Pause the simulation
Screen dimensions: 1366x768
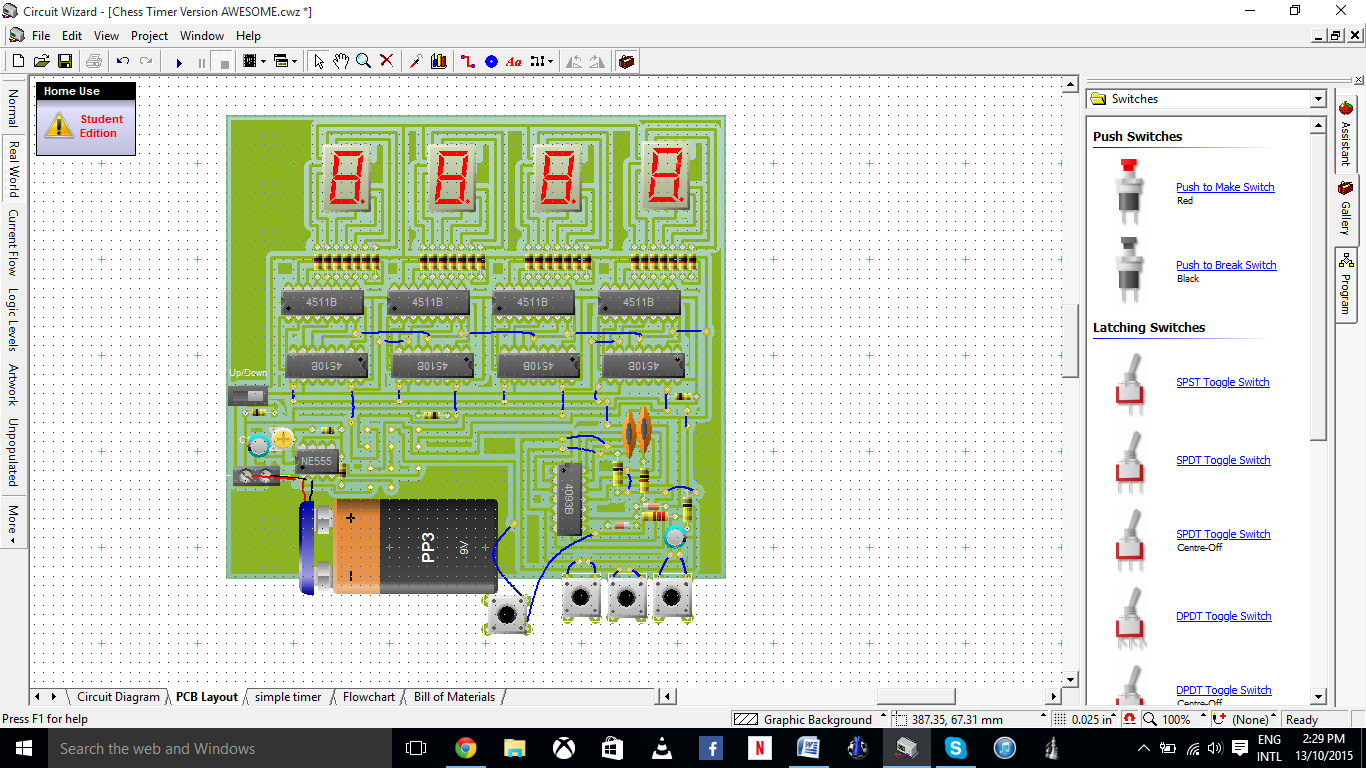coord(202,62)
